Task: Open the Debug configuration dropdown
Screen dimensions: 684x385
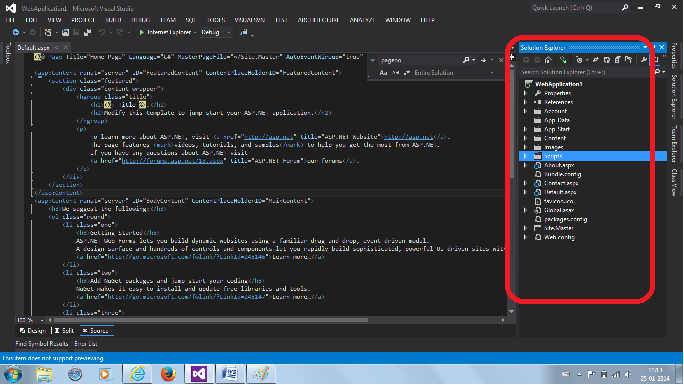Action: click(x=229, y=32)
